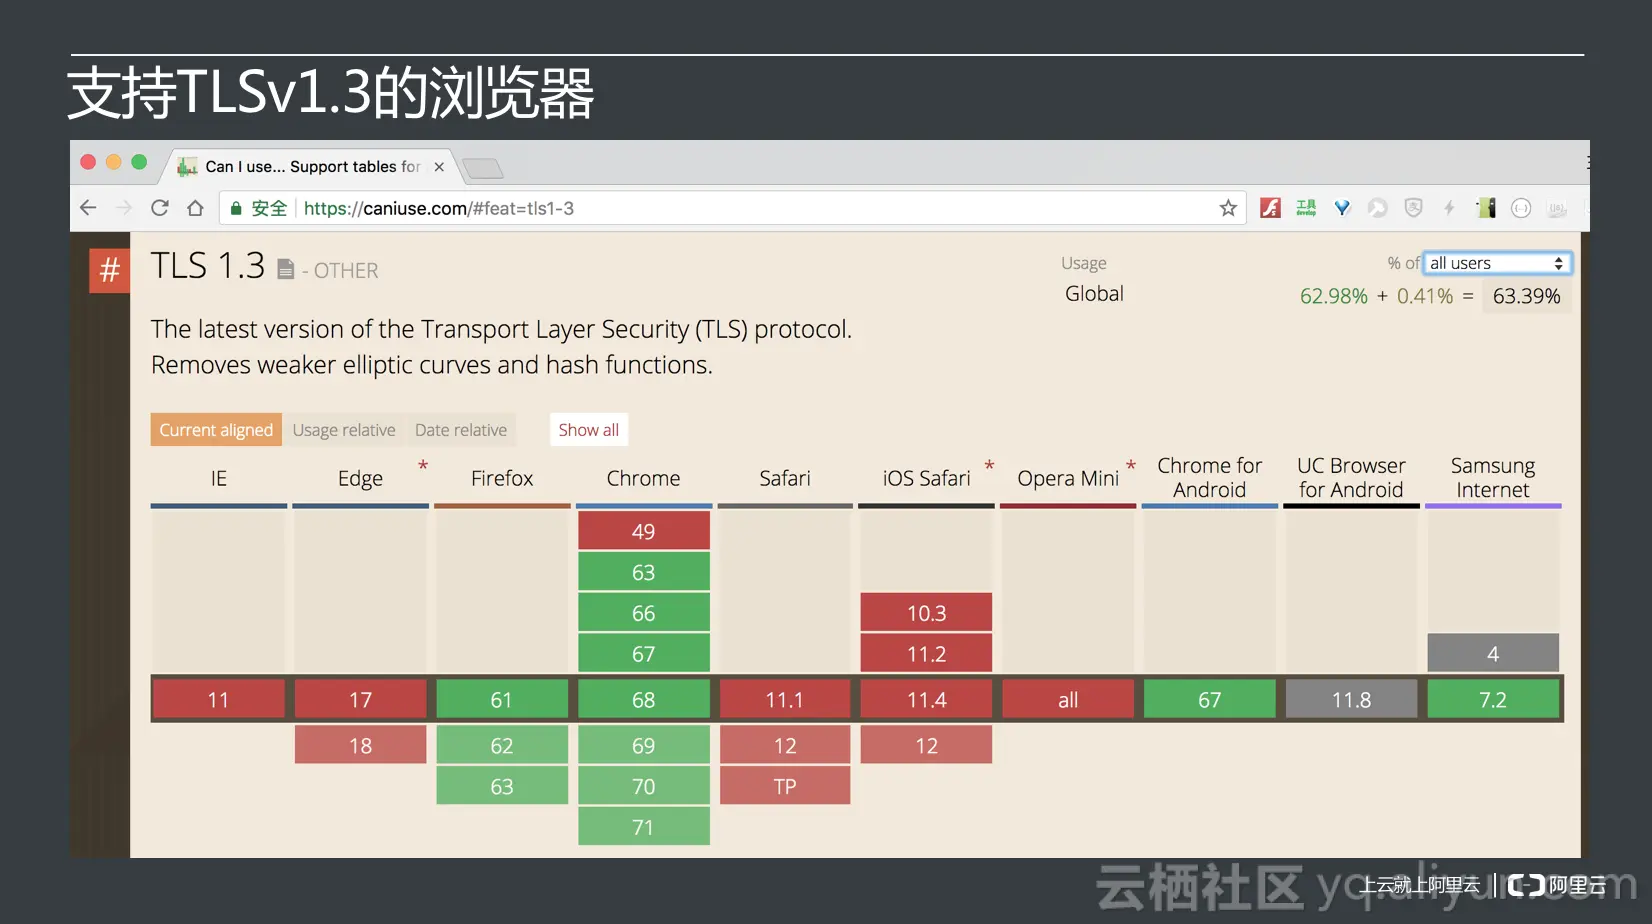Viewport: 1652px width, 924px height.
Task: Select the IE 11 version cell
Action: point(219,699)
